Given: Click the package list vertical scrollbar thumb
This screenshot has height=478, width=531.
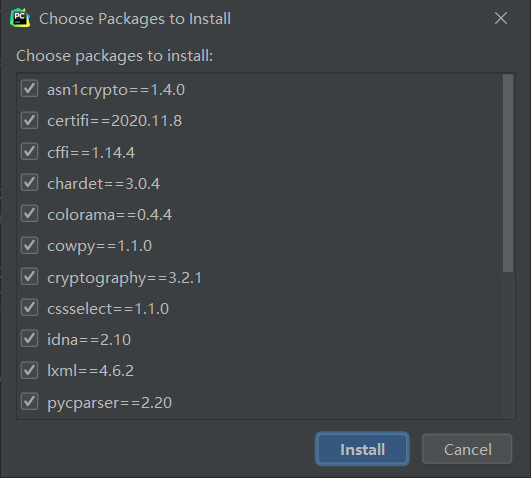Looking at the screenshot, I should [508, 173].
